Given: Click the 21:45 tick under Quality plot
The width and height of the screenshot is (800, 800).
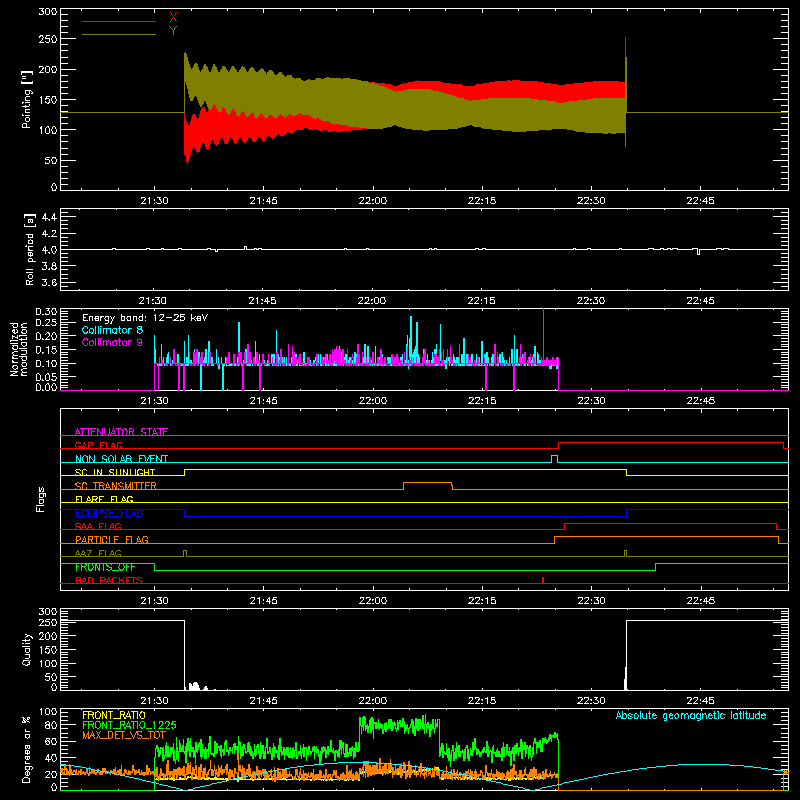Looking at the screenshot, I should point(263,701).
